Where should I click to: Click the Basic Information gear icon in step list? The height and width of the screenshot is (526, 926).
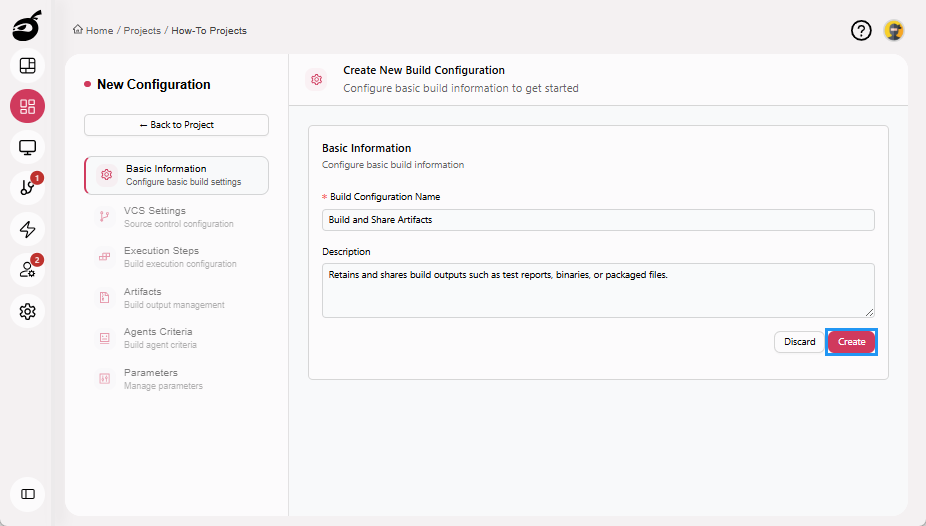click(x=106, y=175)
